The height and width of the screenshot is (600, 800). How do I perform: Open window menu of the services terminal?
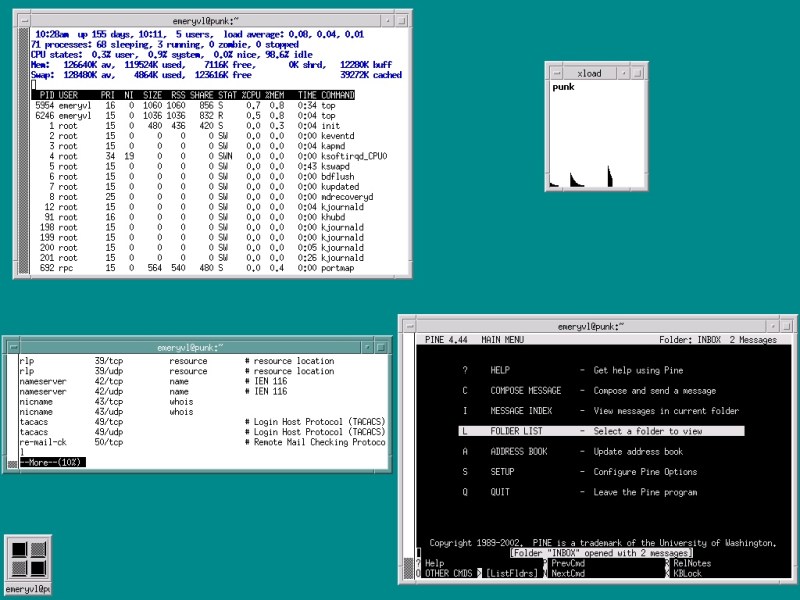pos(11,346)
